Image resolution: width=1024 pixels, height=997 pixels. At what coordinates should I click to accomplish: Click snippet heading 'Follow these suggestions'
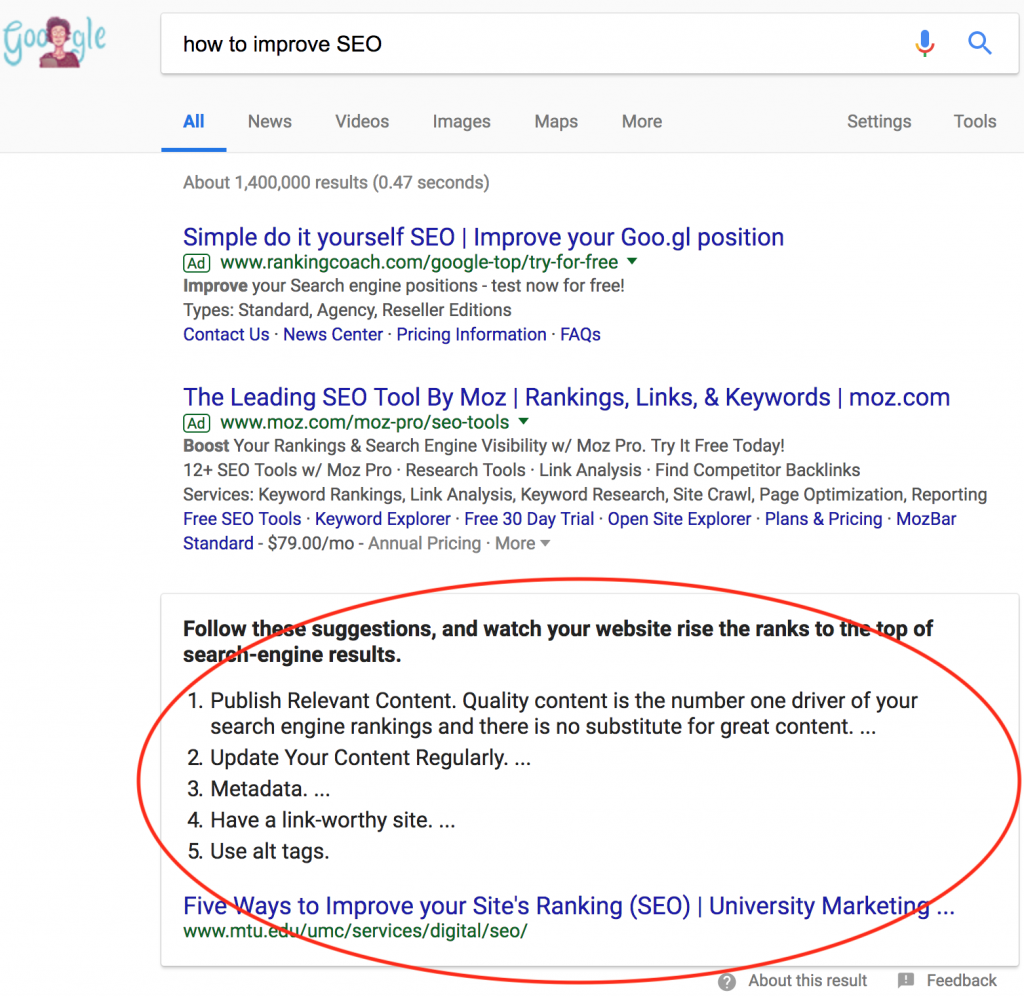(558, 641)
